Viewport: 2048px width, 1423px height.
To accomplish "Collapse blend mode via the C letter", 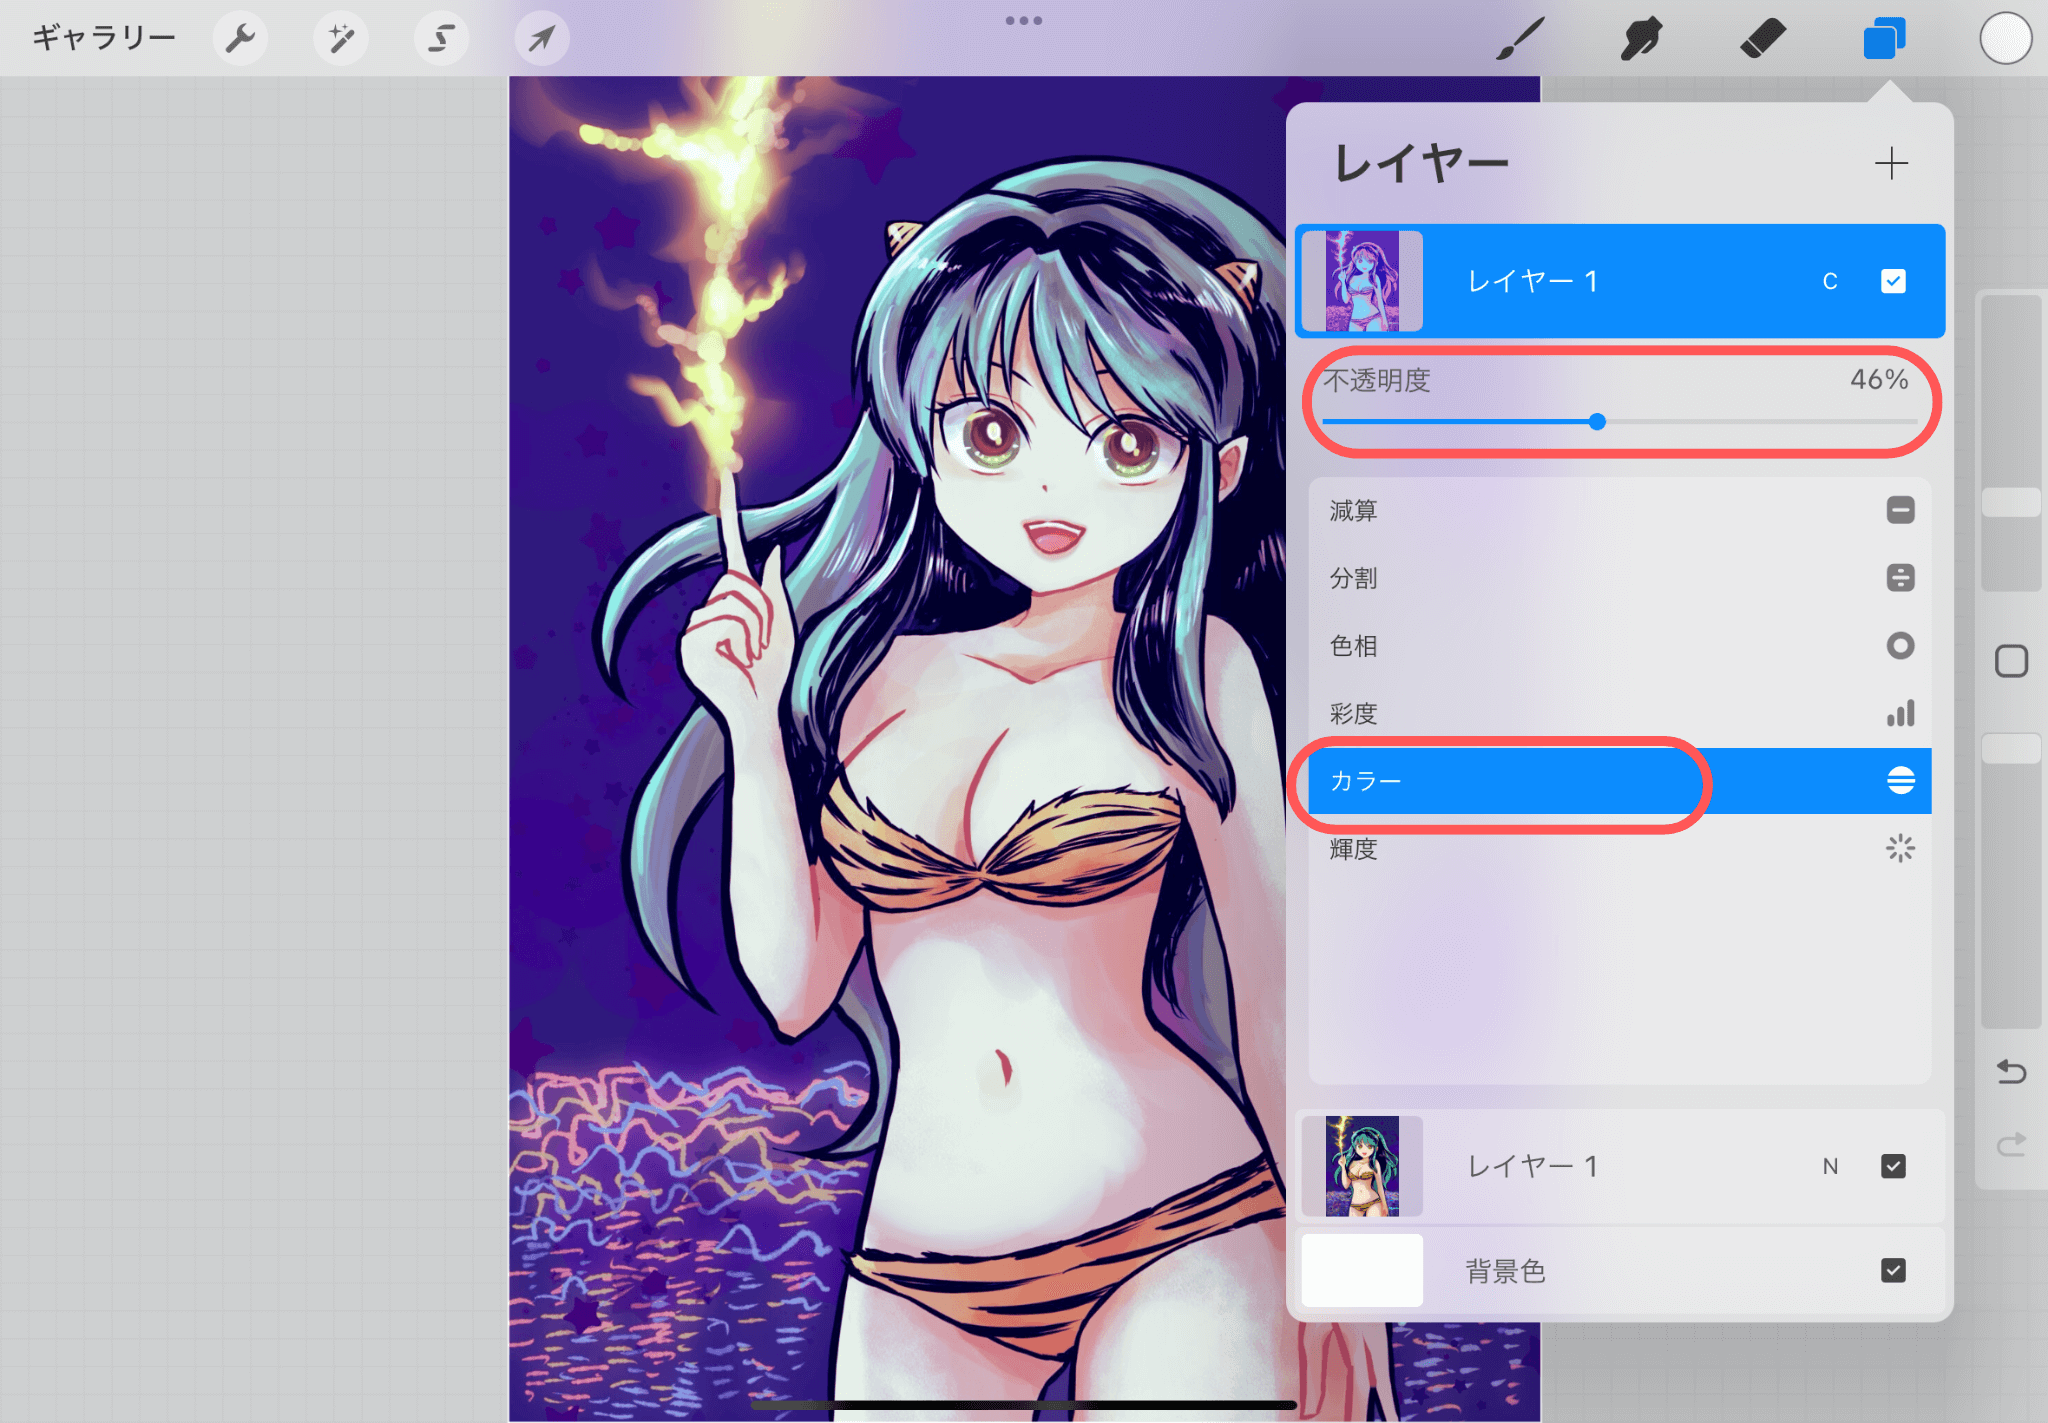I will [1830, 282].
